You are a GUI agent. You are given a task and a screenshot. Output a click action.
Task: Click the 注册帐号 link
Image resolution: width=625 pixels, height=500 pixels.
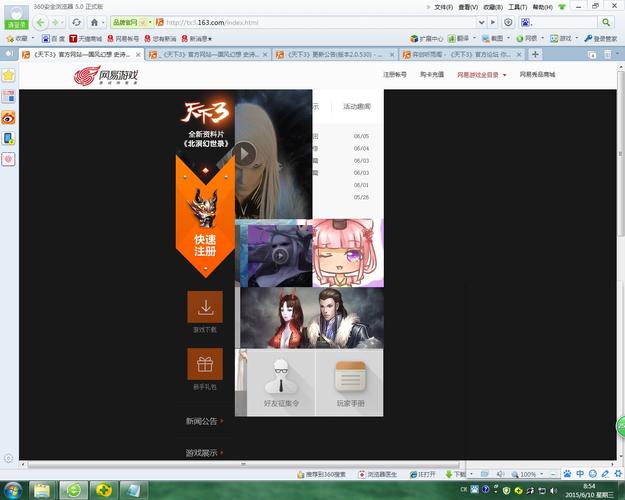point(395,75)
